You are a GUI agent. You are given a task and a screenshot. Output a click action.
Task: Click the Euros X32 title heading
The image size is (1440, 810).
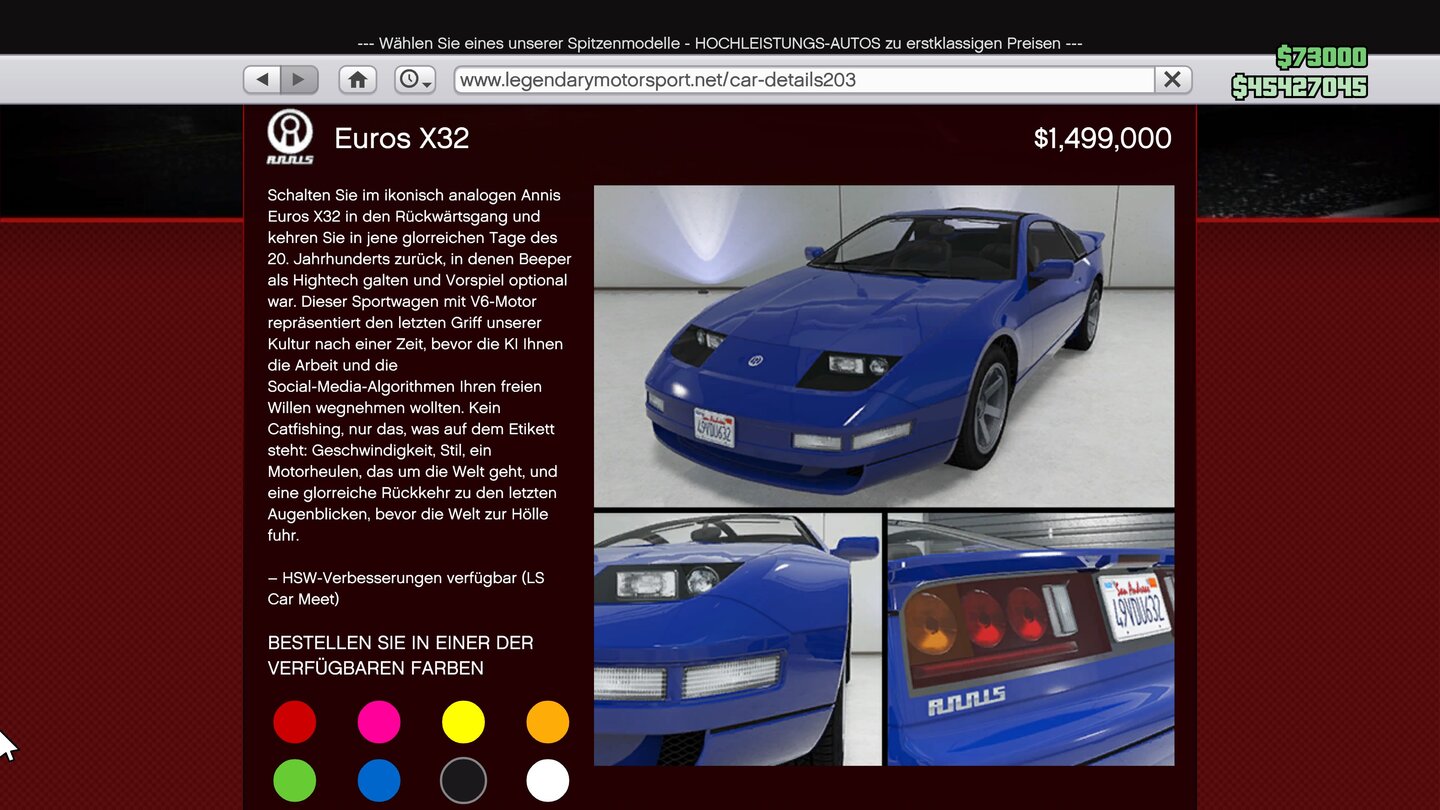pyautogui.click(x=402, y=138)
